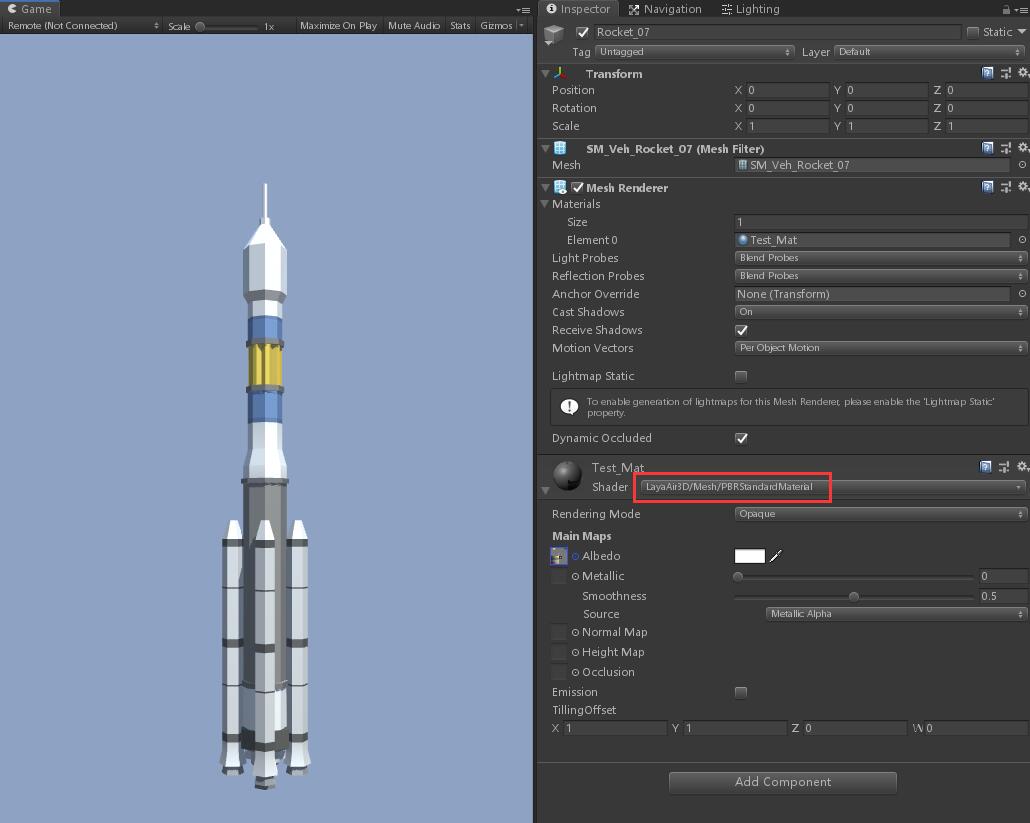Open the Rendering Mode dropdown
Image resolution: width=1030 pixels, height=823 pixels.
[878, 513]
